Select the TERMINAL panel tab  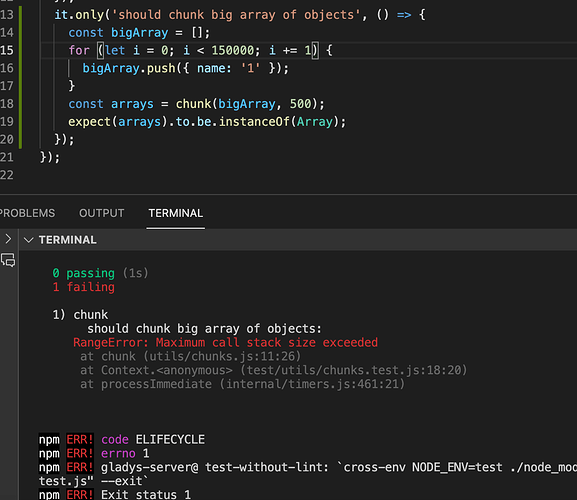[176, 213]
